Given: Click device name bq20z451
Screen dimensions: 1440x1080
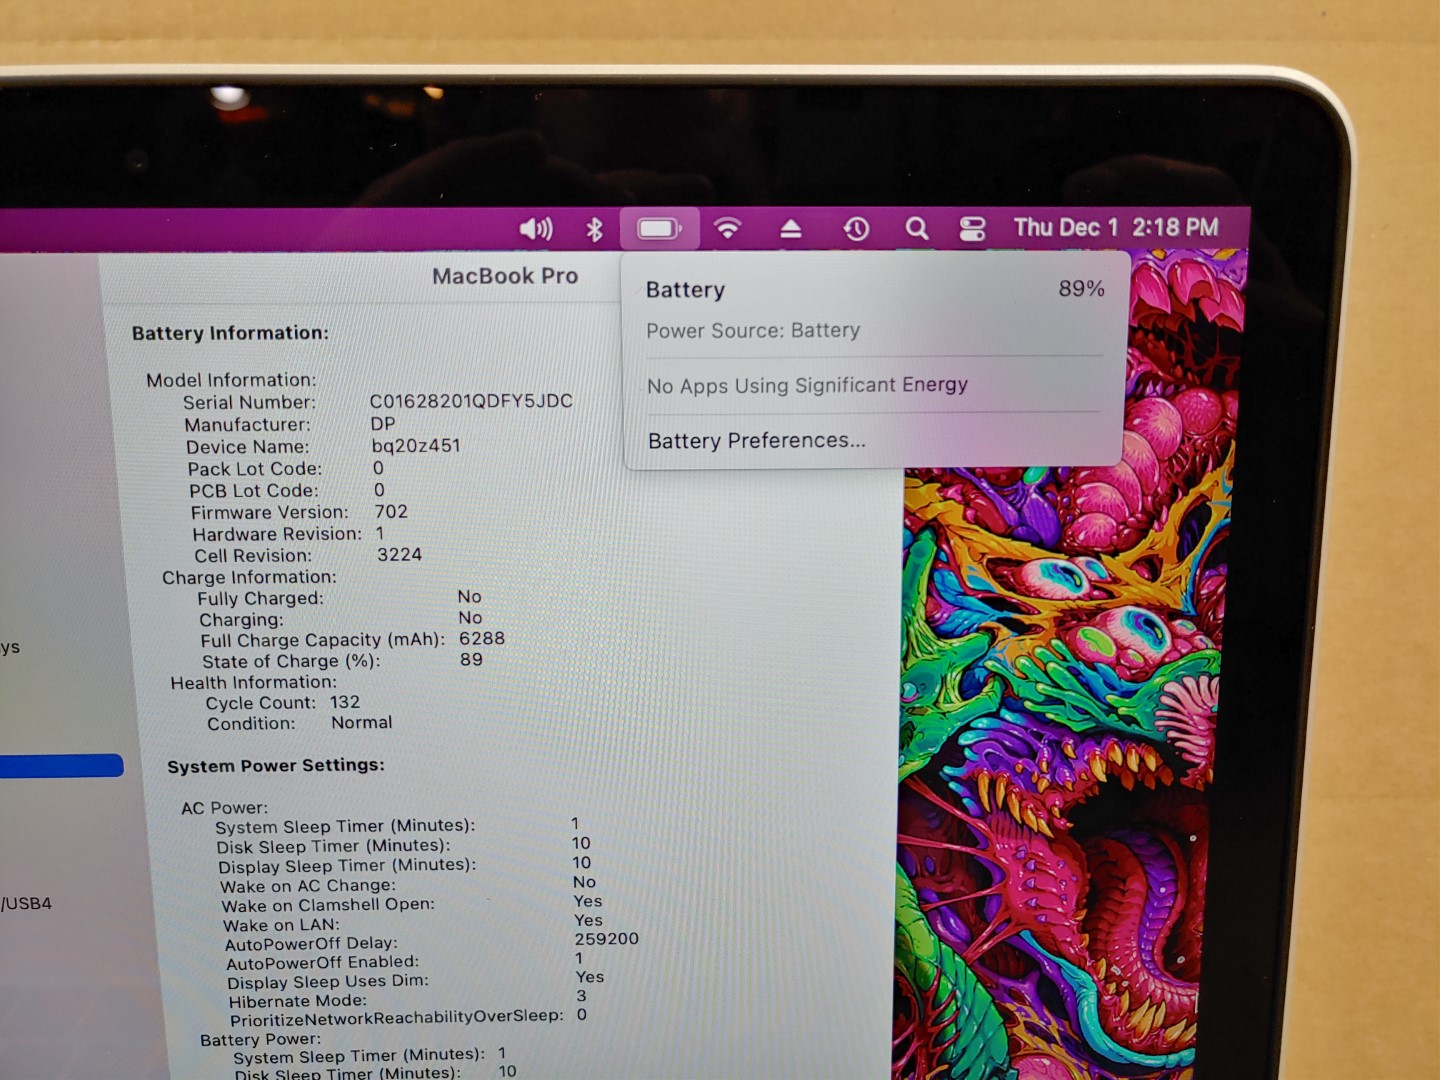Looking at the screenshot, I should (x=416, y=446).
